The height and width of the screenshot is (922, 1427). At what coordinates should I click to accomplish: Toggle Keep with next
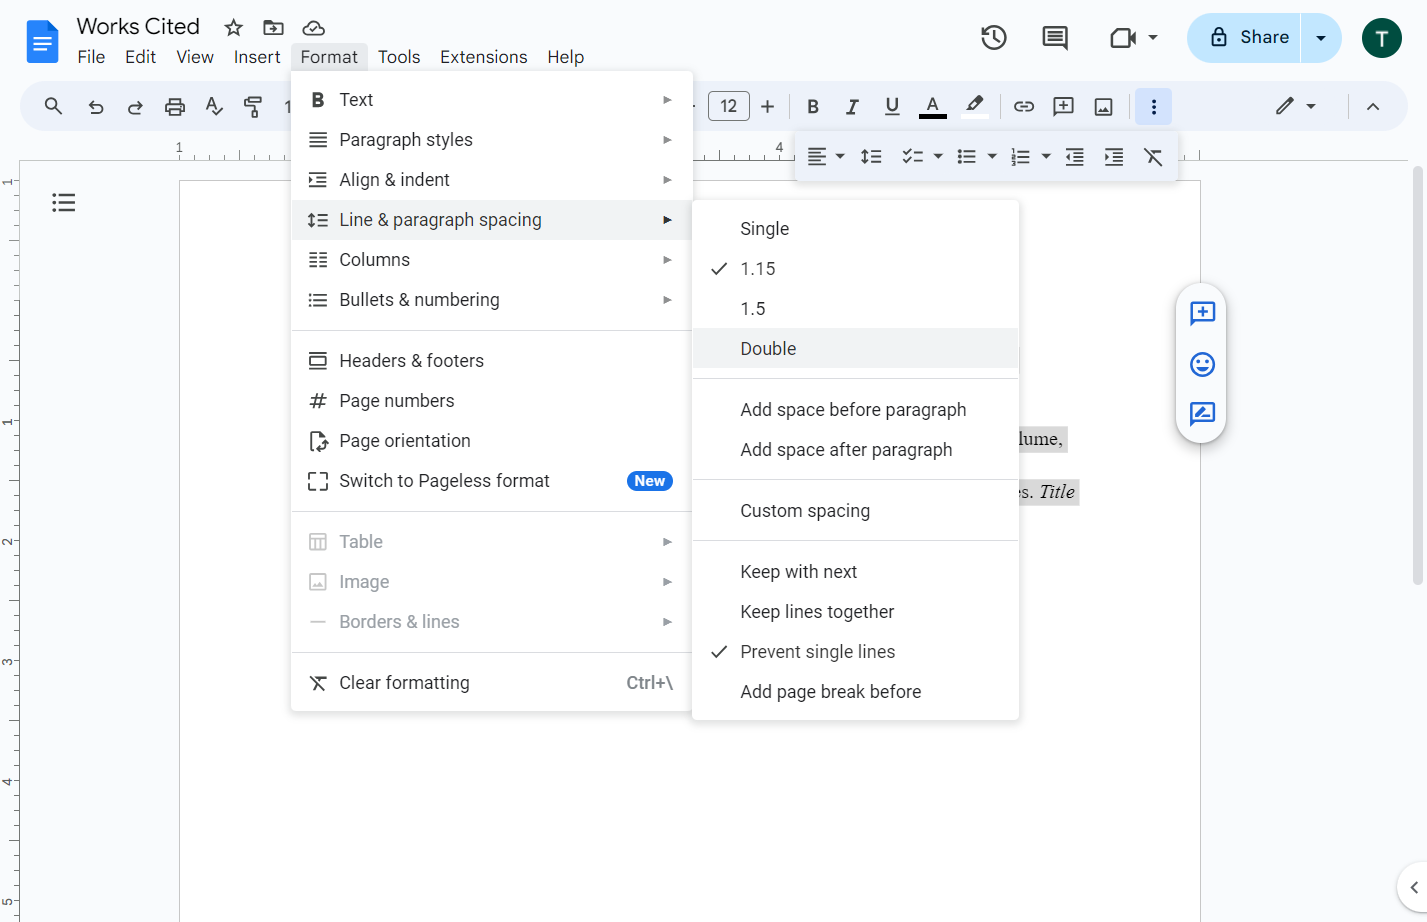[856, 571]
